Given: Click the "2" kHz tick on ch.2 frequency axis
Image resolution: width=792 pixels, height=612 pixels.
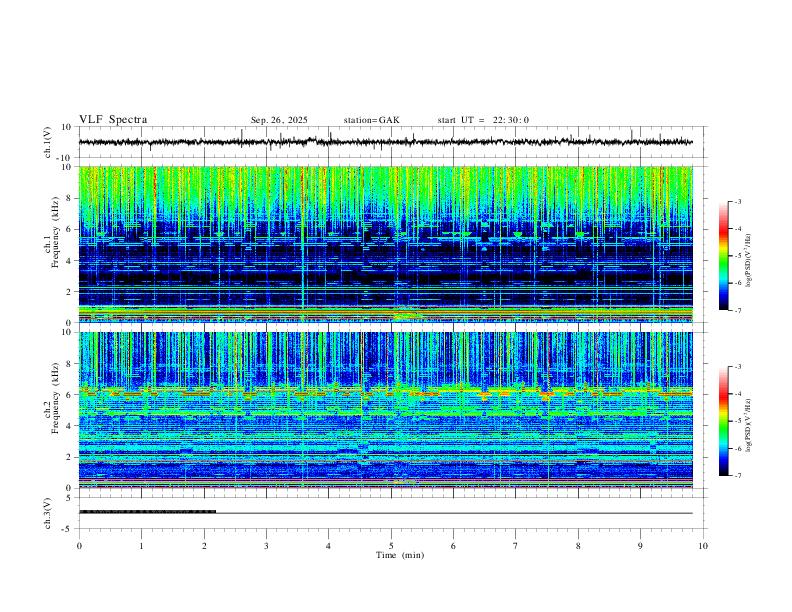Looking at the screenshot, I should coord(69,457).
